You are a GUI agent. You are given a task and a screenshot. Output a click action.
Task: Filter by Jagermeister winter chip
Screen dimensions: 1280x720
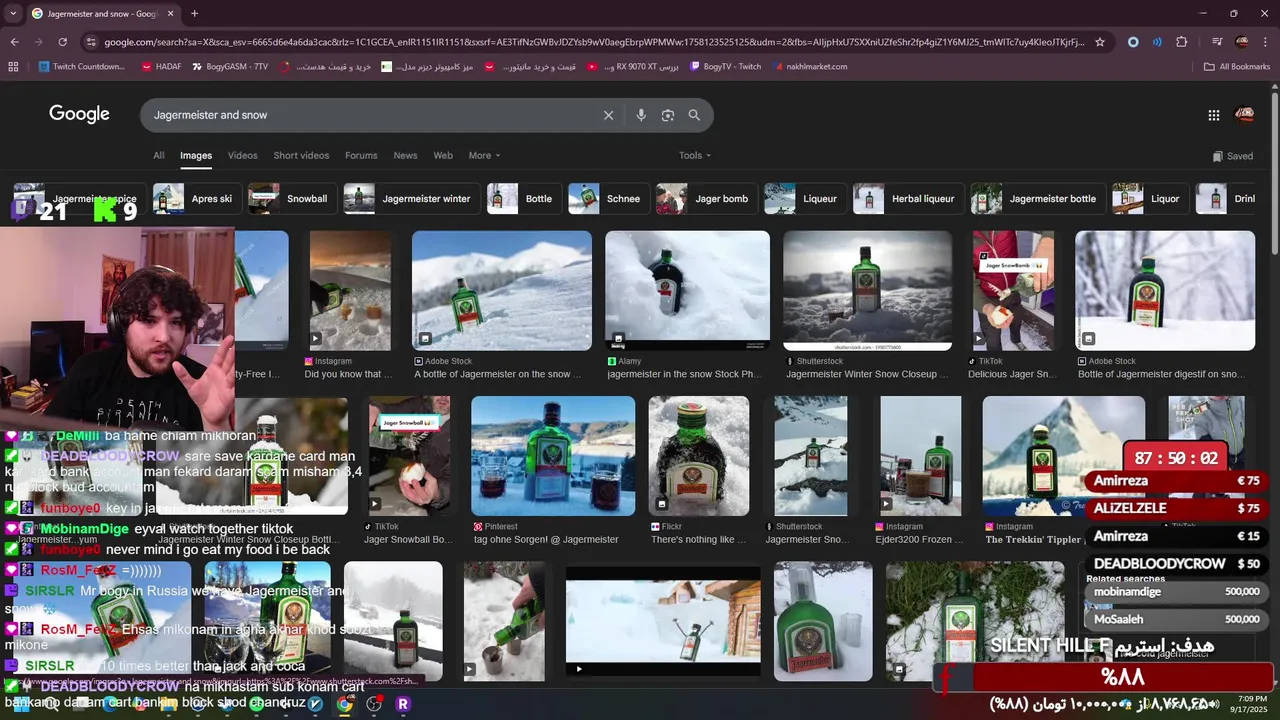(x=410, y=199)
